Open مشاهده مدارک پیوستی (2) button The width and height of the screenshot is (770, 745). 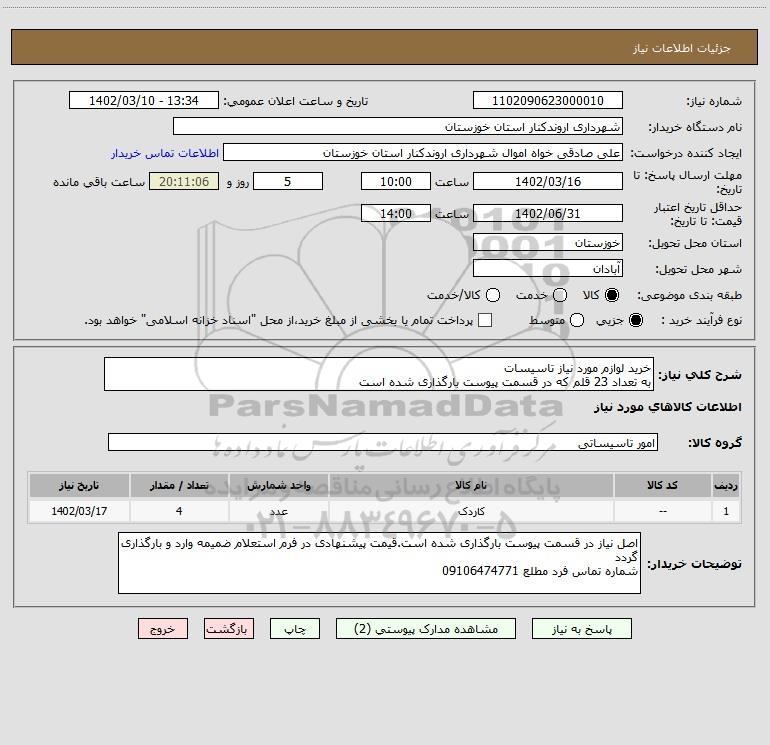point(426,629)
